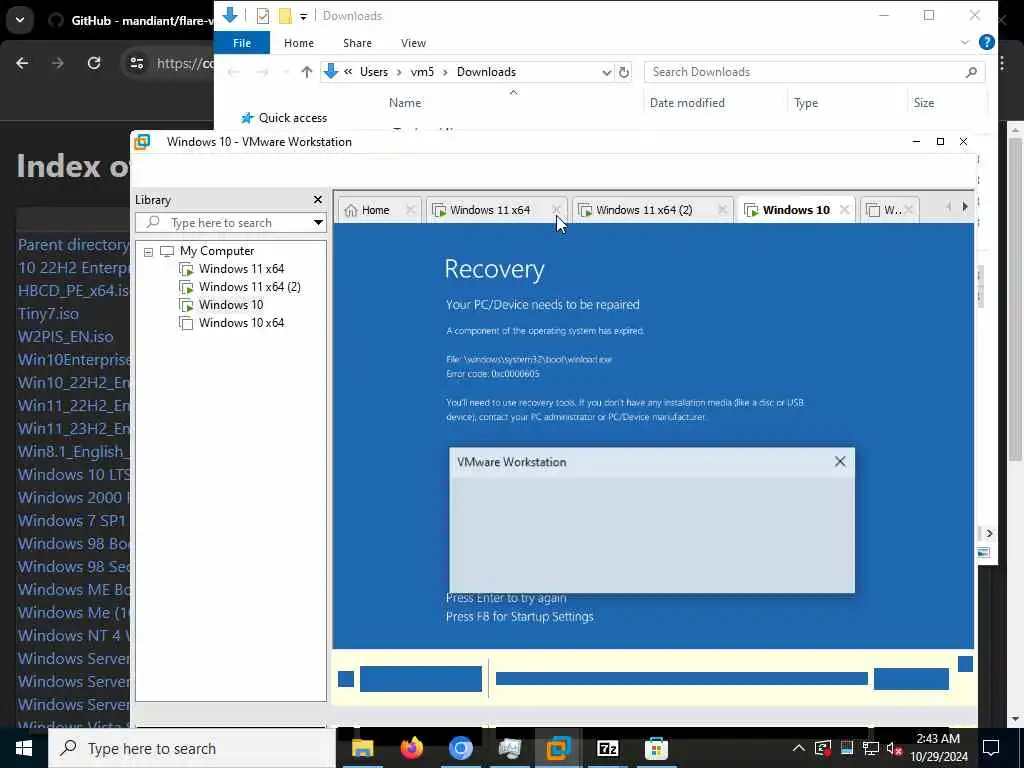Open the Windows Start menu

pyautogui.click(x=24, y=748)
